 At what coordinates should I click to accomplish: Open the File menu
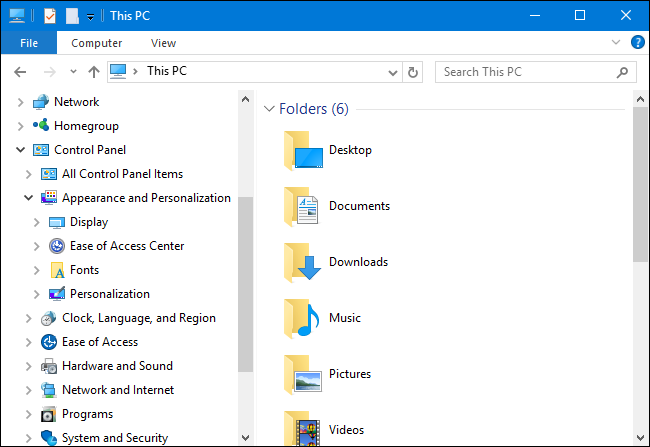[x=29, y=43]
